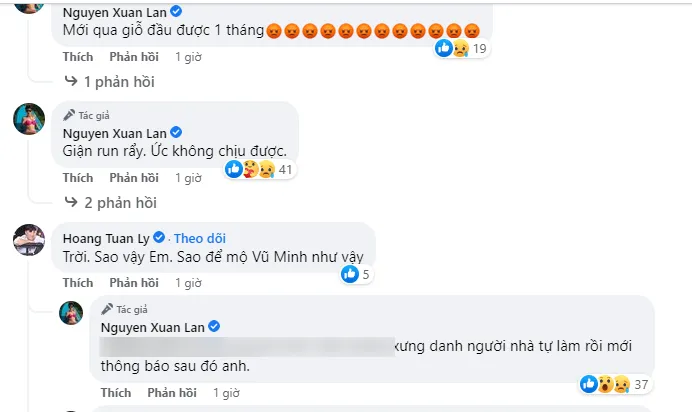This screenshot has height=412, width=692.
Task: Reply to the 'Giận run rẩy' comment
Action: click(134, 178)
